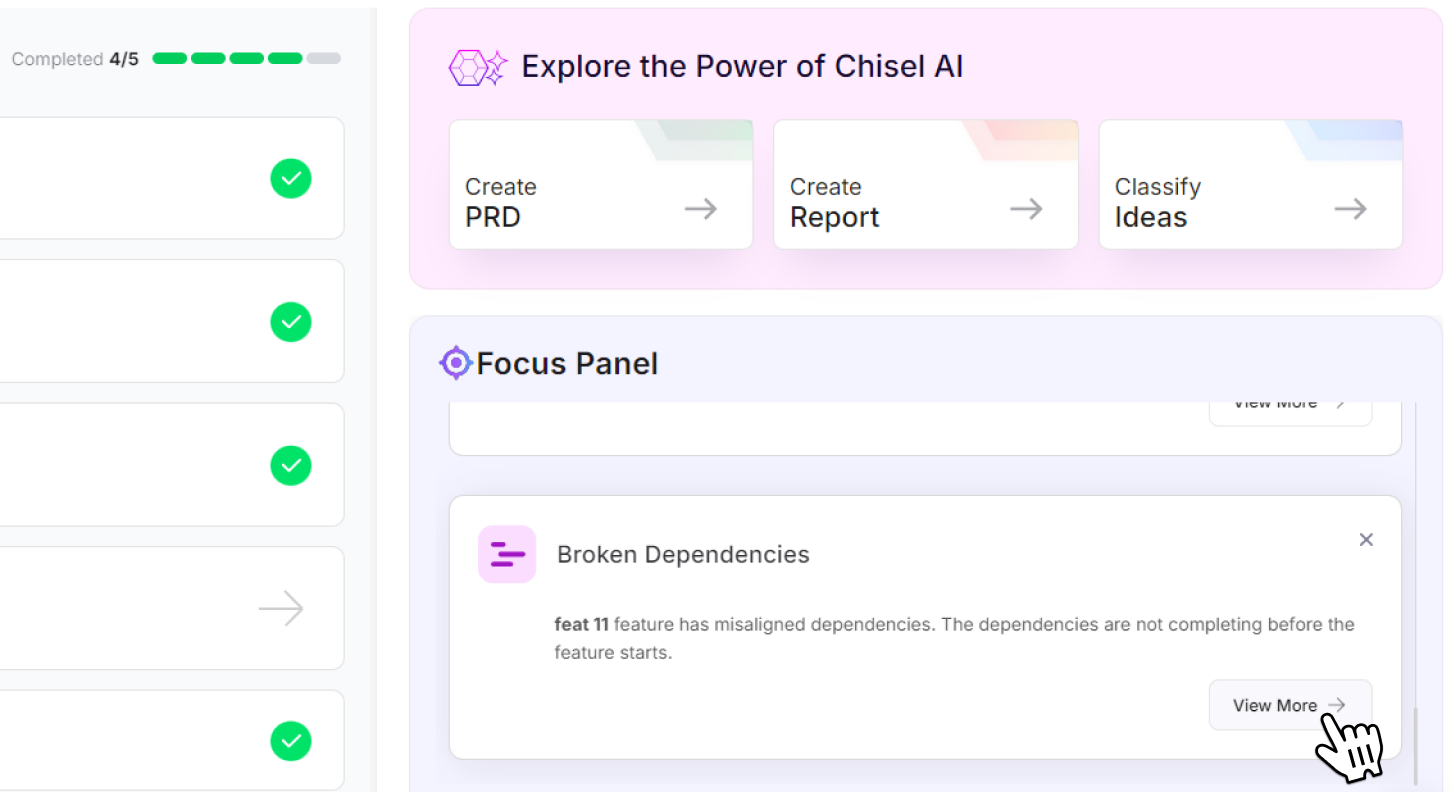Click the Focus Panel scrollbar
The width and height of the screenshot is (1451, 792).
(x=1415, y=745)
